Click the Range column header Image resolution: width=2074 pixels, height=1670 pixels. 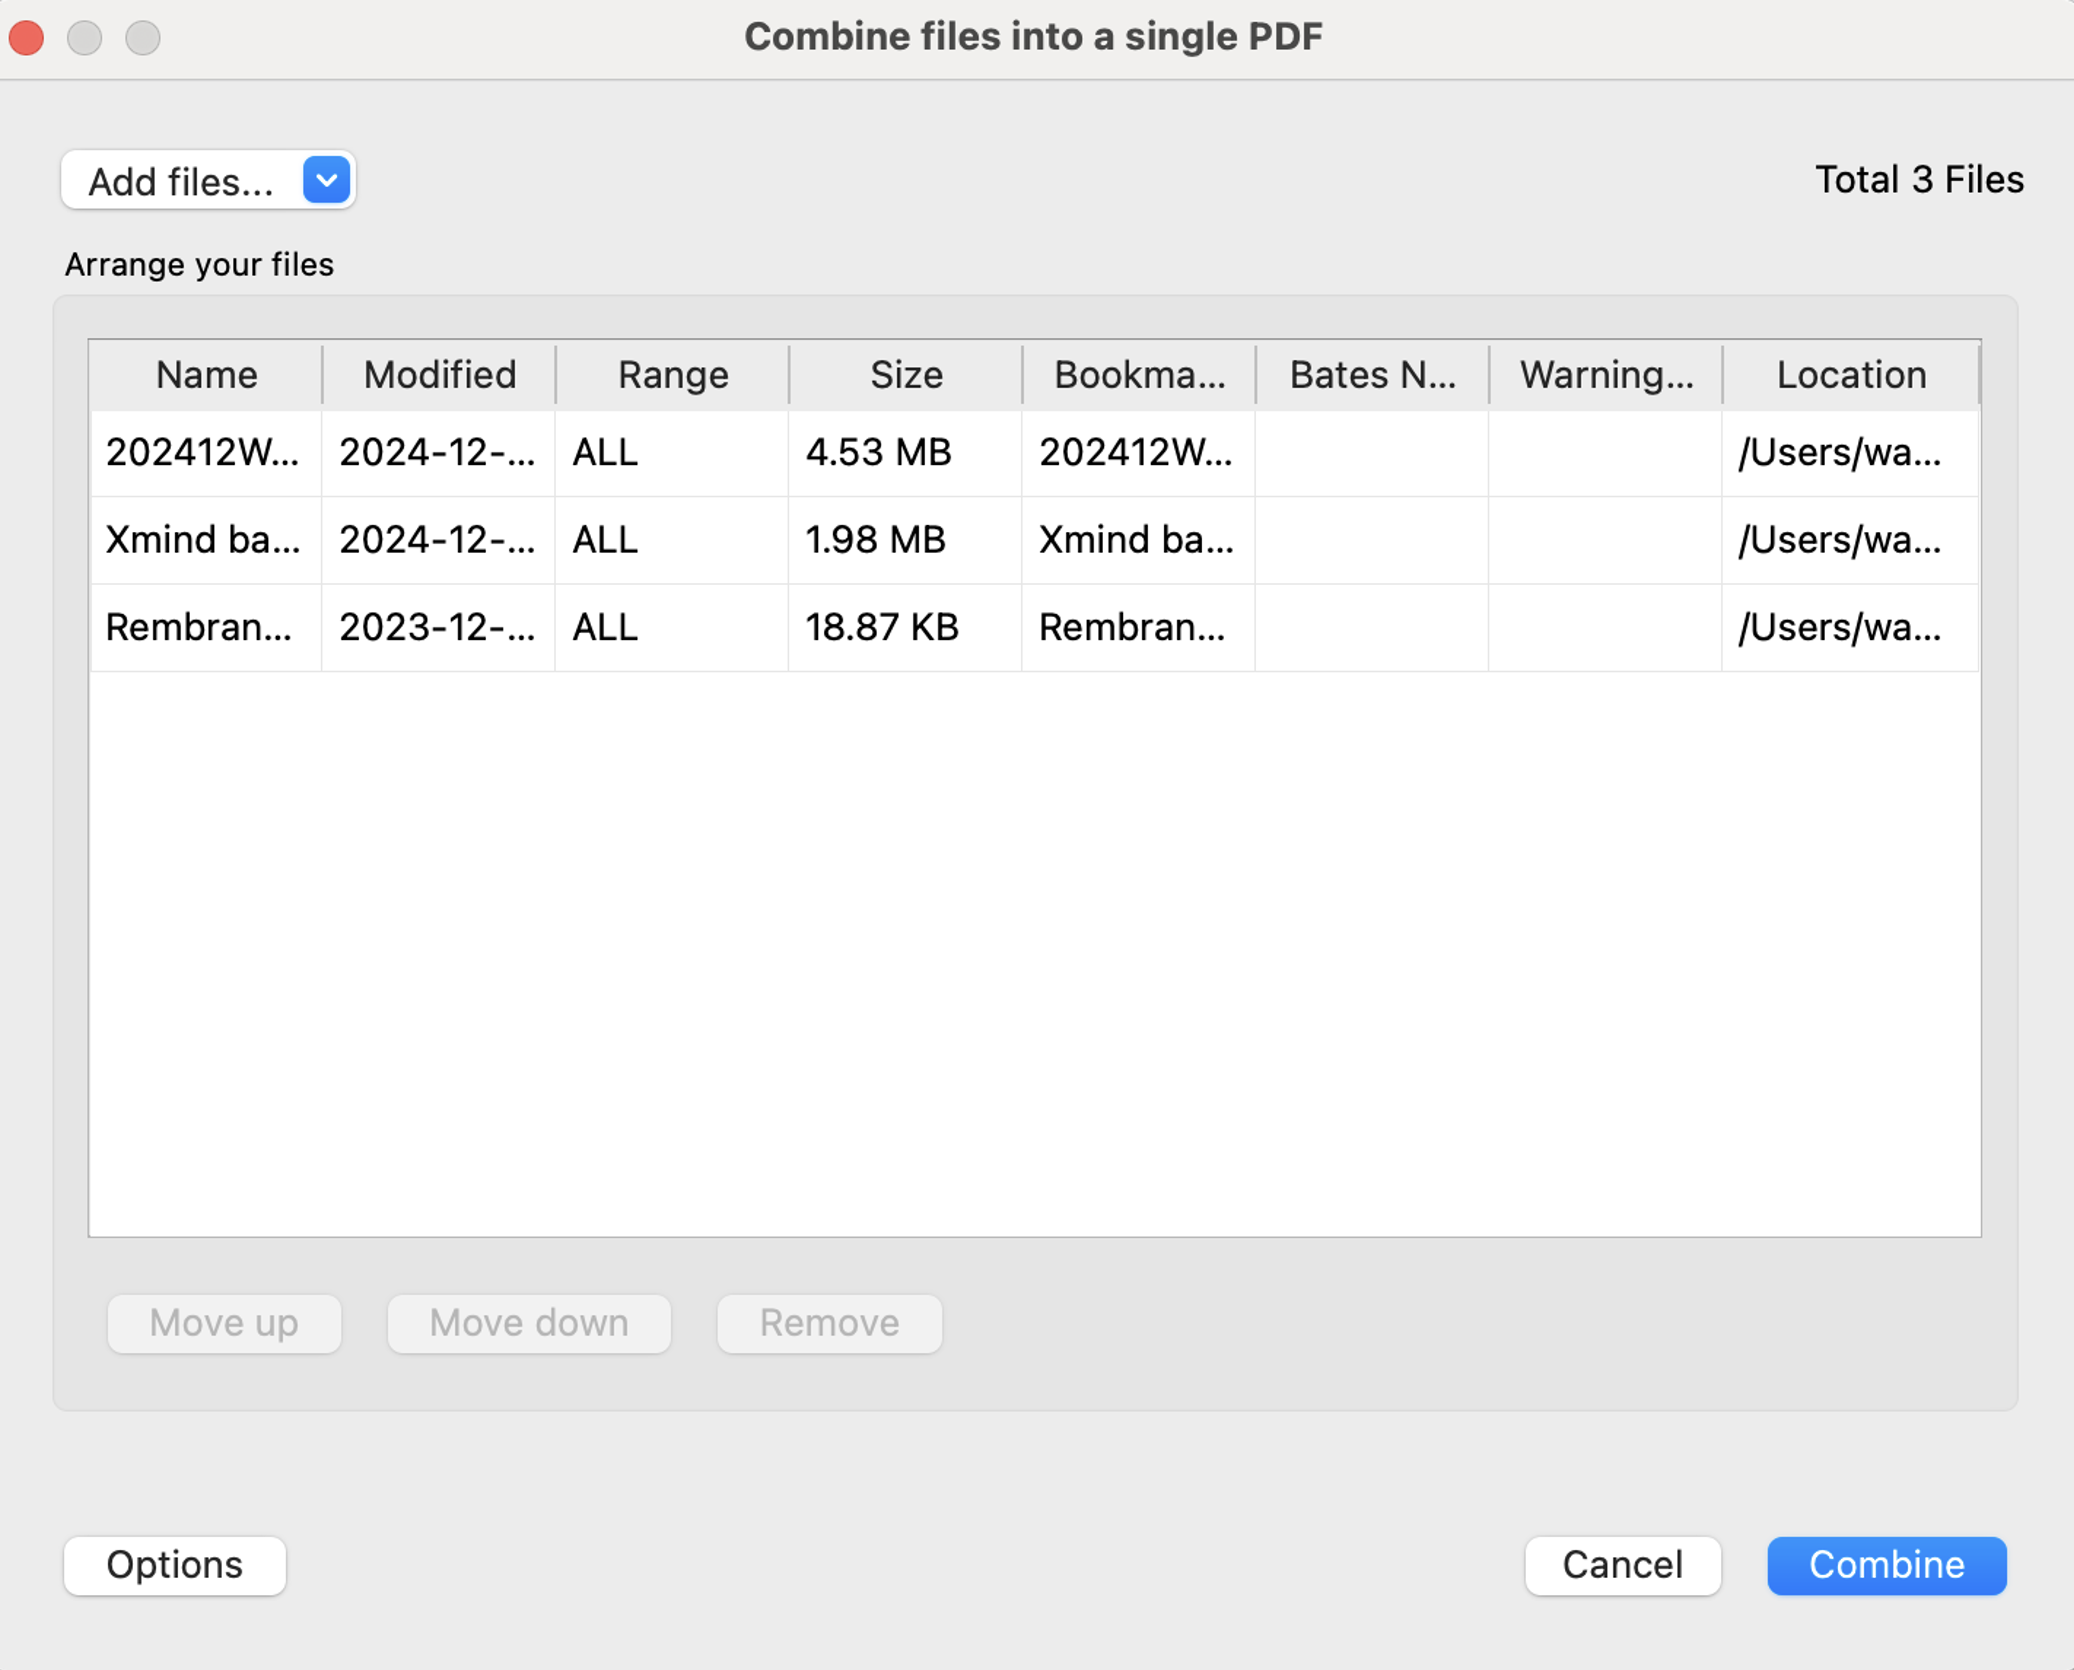click(x=672, y=375)
